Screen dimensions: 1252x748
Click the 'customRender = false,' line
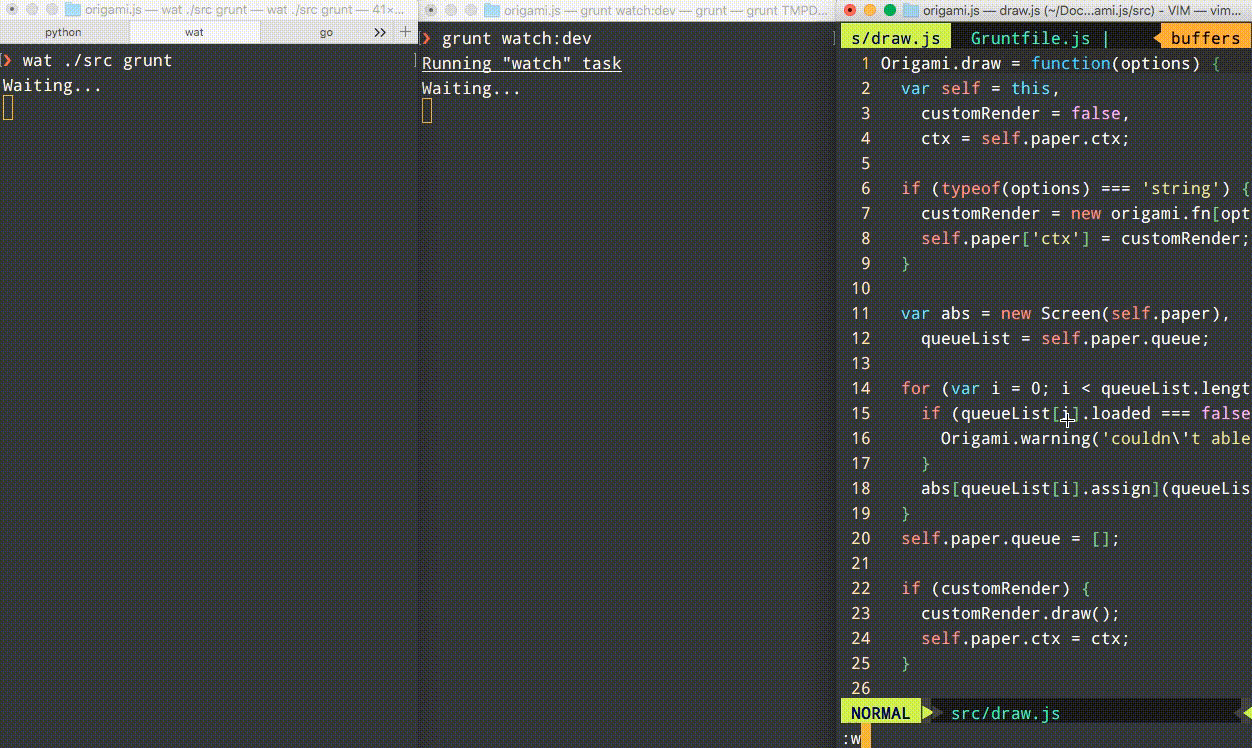click(1025, 113)
